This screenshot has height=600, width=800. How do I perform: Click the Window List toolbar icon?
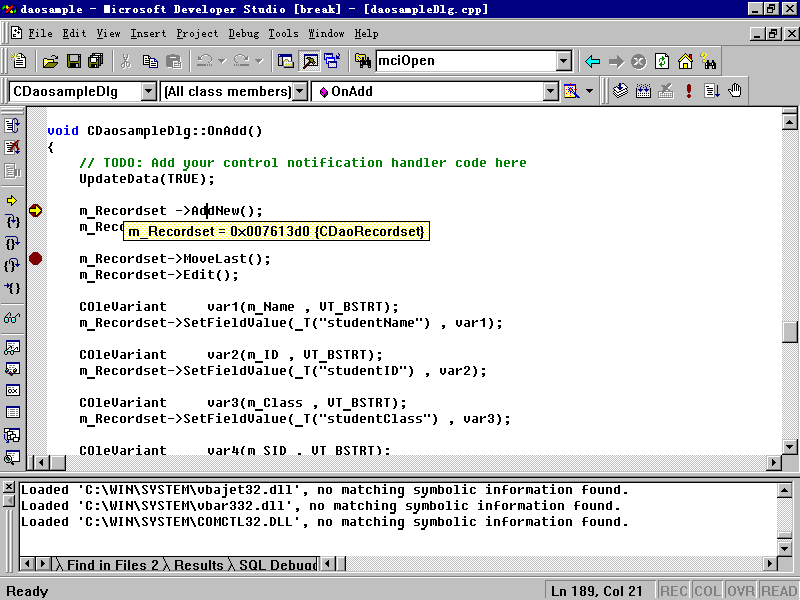332,61
